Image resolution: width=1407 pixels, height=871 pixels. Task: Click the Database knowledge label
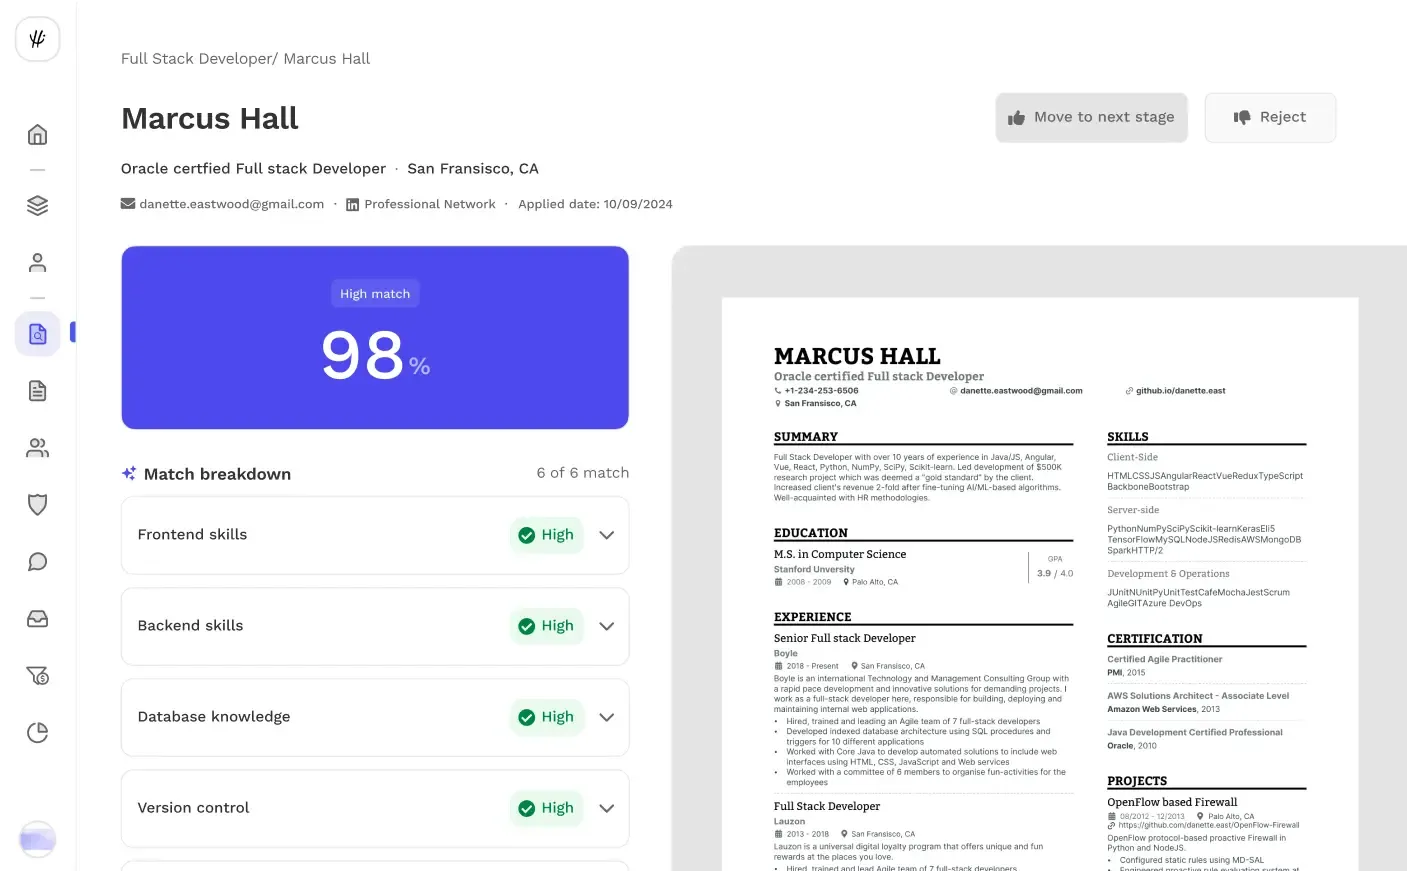tap(214, 717)
